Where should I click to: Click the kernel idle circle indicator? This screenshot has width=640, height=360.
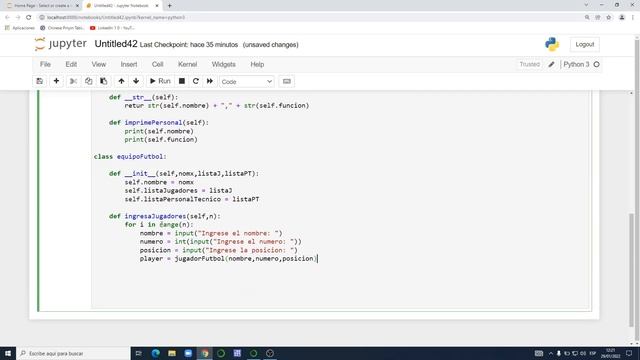click(x=596, y=64)
